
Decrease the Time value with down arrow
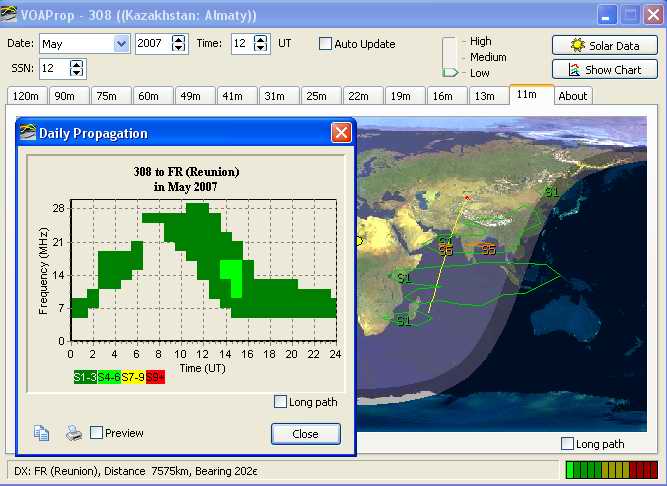(x=260, y=47)
